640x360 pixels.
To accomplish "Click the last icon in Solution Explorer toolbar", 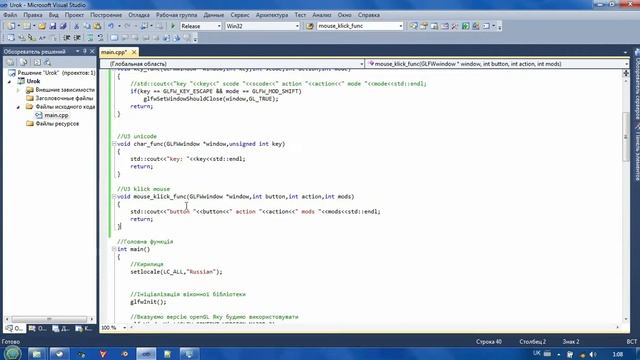I will click(48, 62).
